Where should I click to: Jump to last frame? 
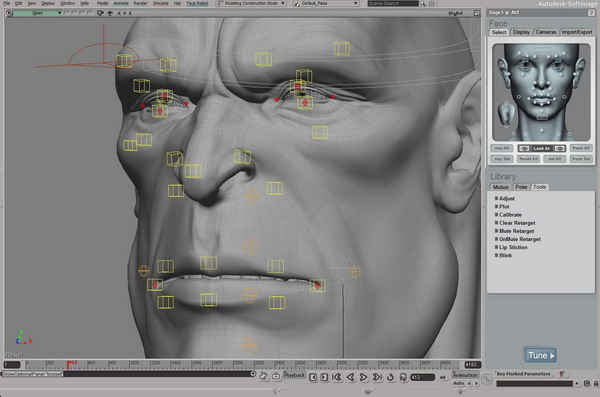tap(377, 377)
